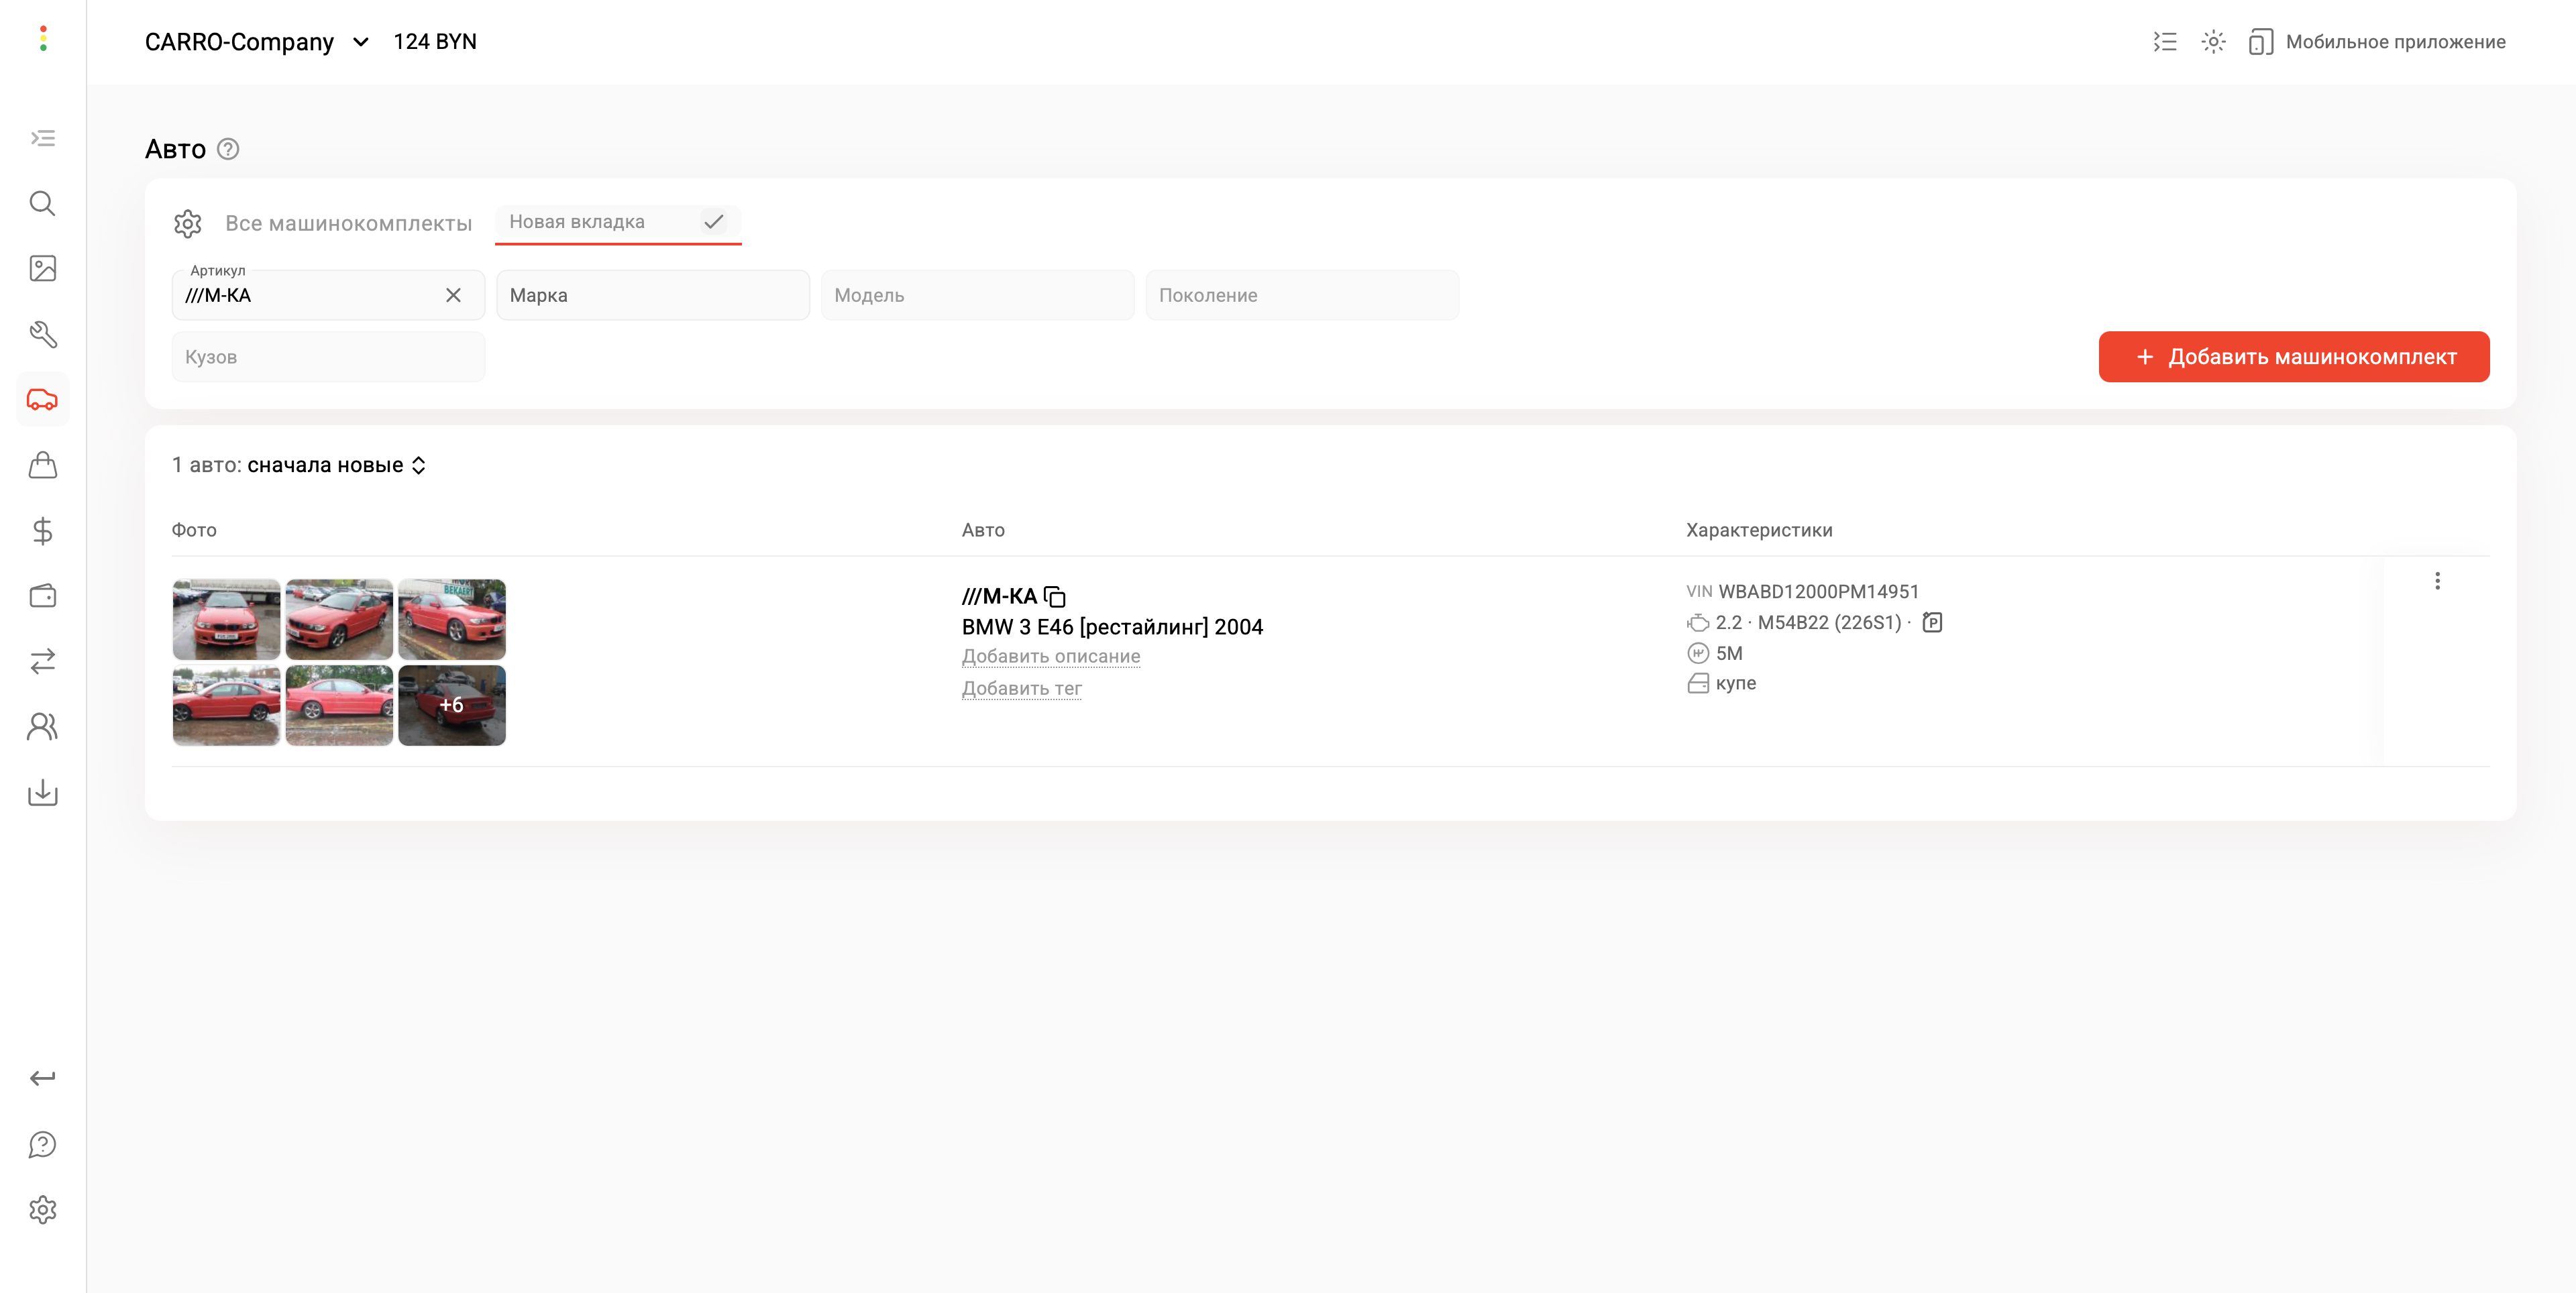Open the image gallery sidebar icon
Image resolution: width=2576 pixels, height=1293 pixels.
[x=42, y=269]
